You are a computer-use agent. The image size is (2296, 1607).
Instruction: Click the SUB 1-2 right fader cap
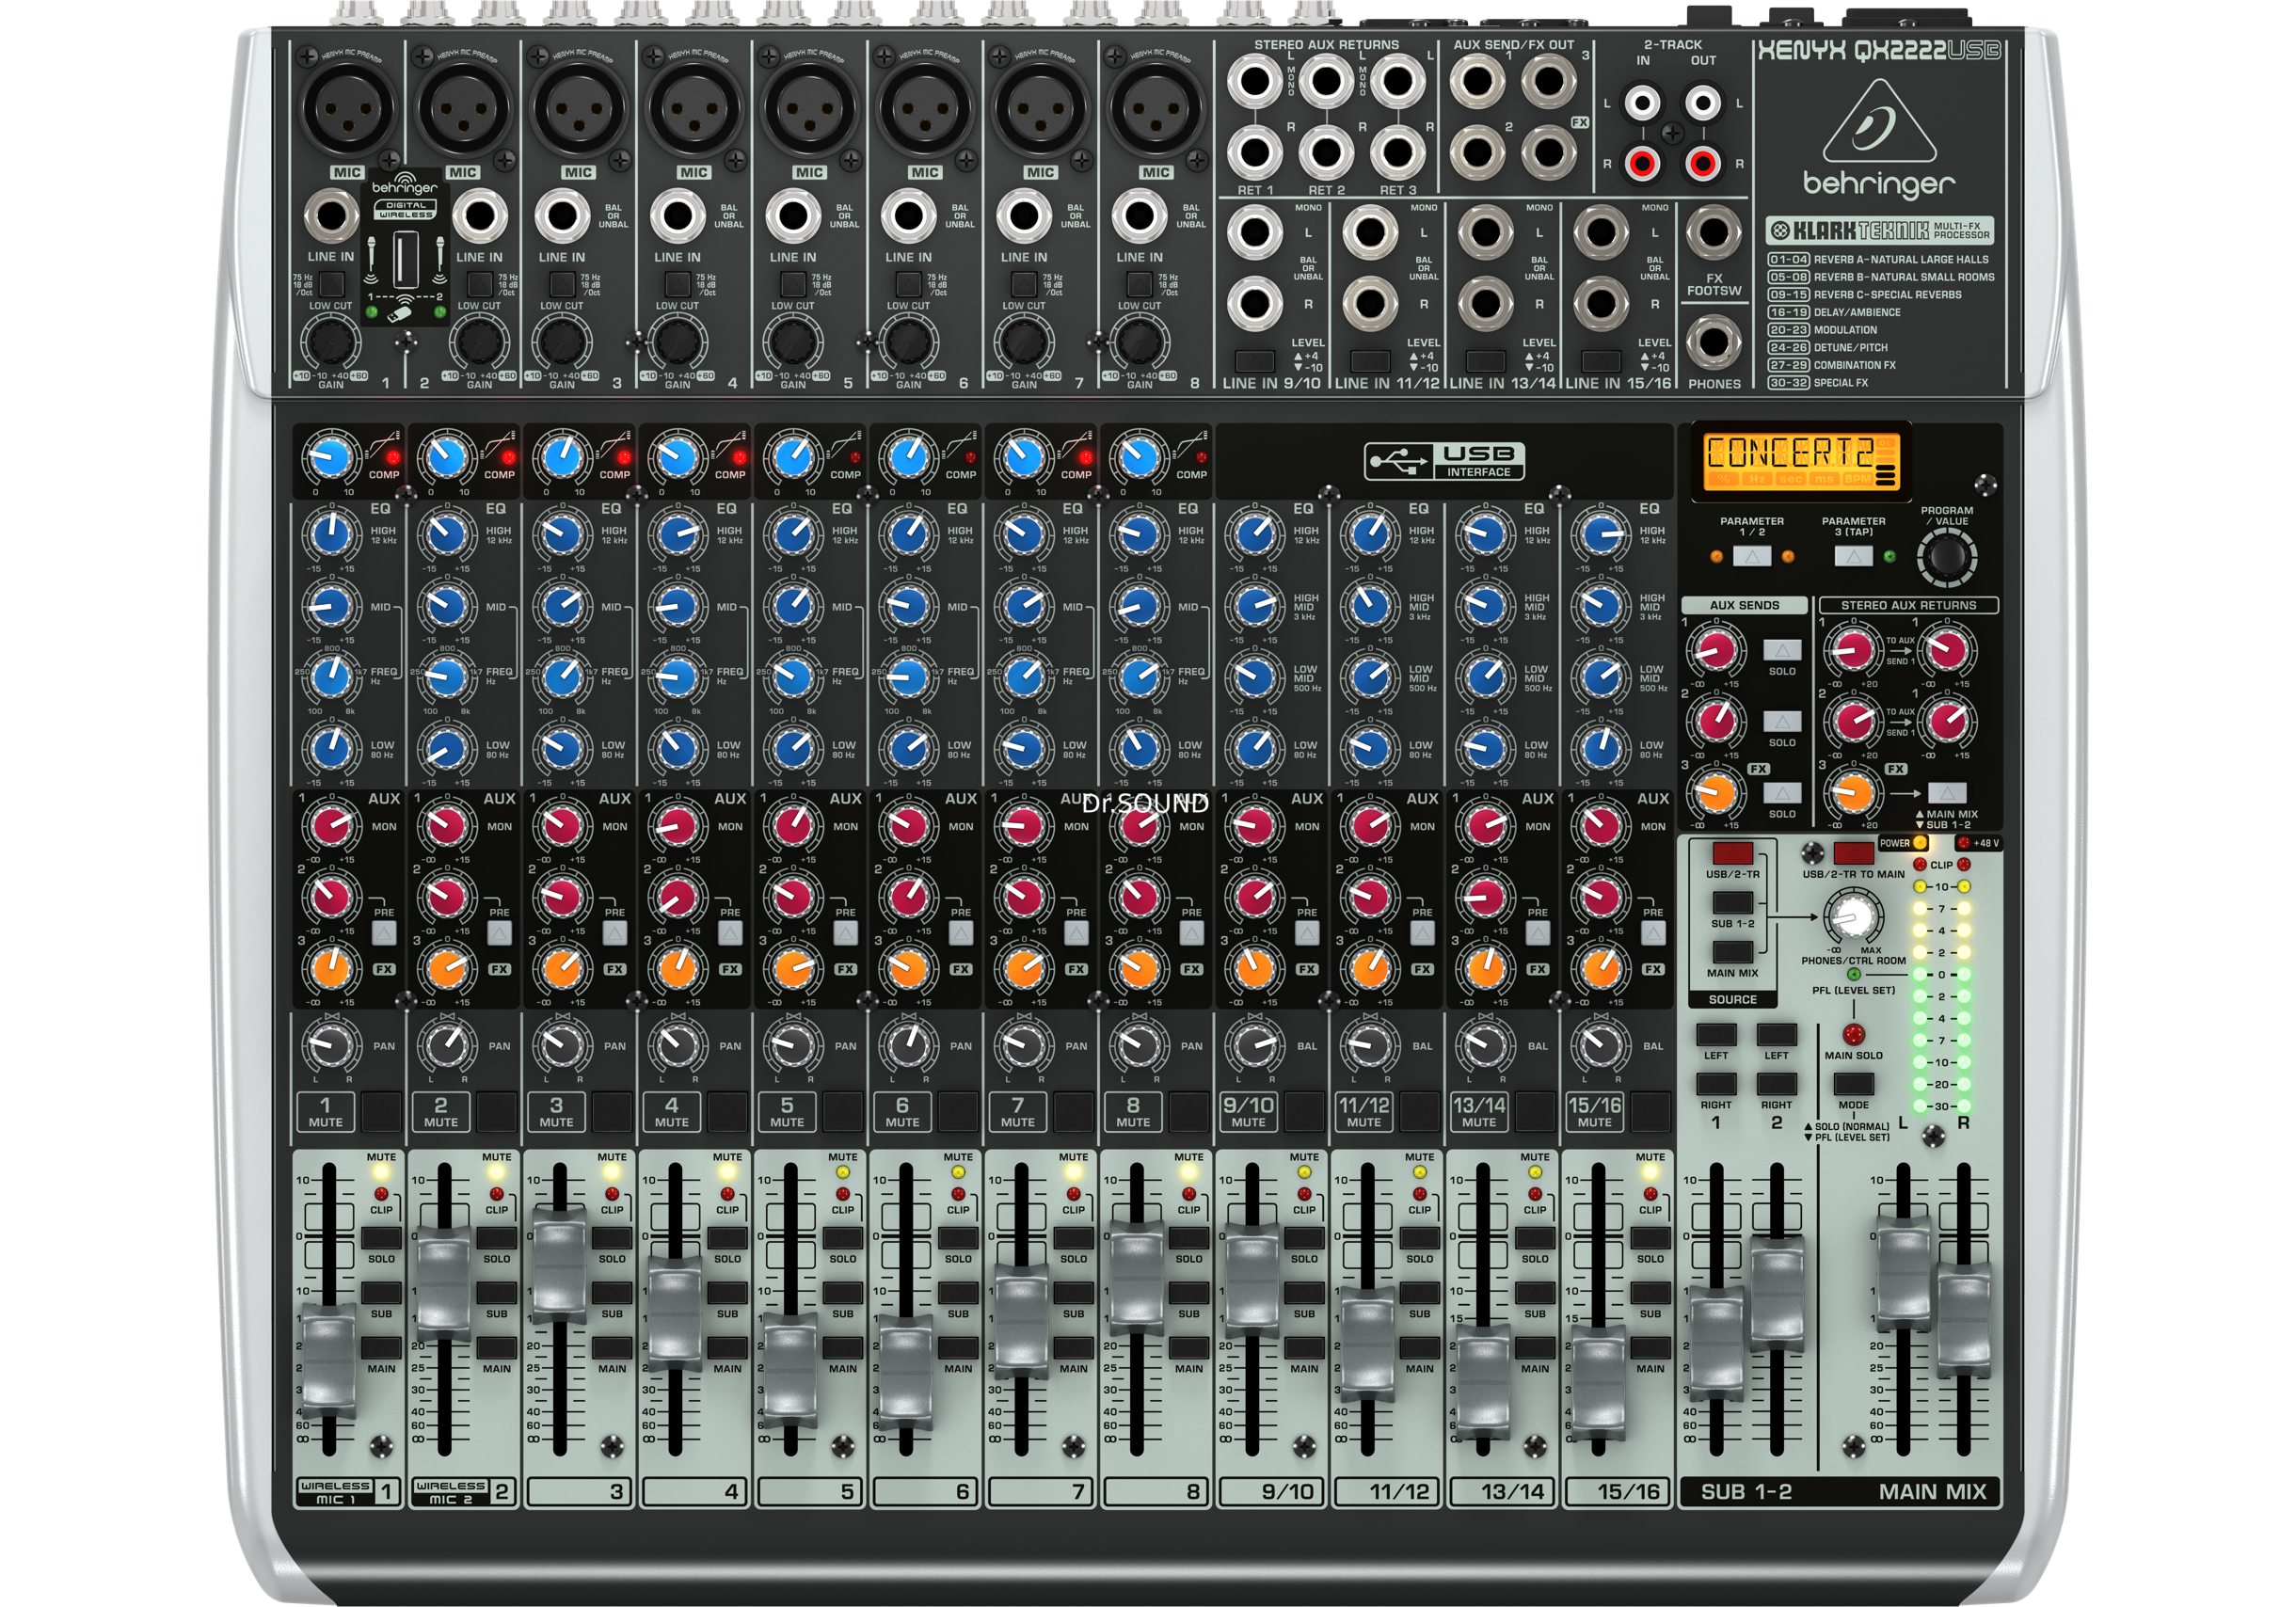1777,1292
